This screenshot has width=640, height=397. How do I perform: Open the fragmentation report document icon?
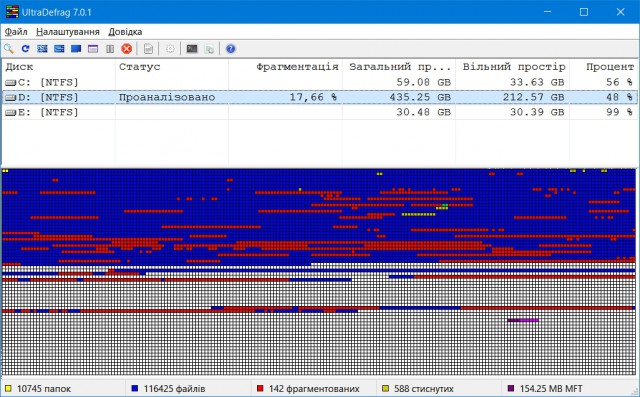[x=149, y=49]
